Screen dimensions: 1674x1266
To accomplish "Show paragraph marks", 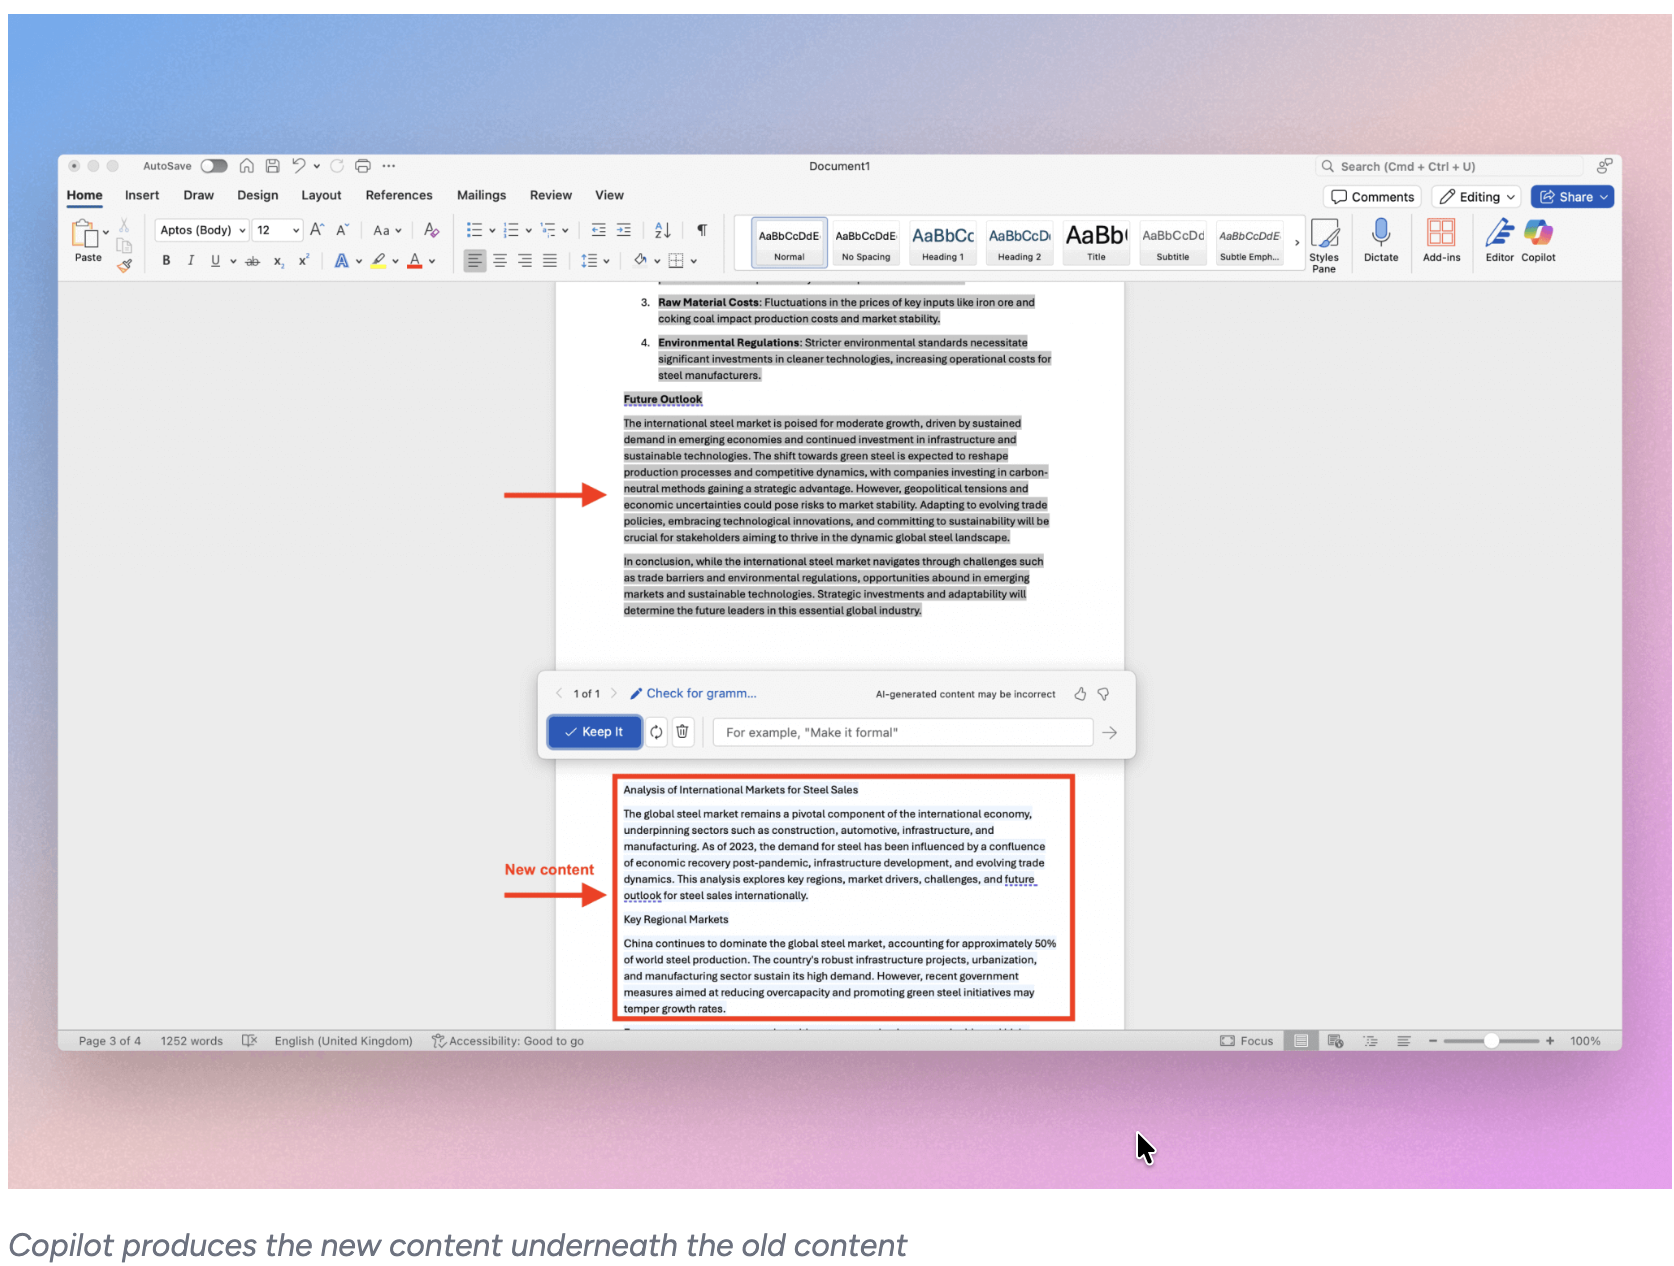I will [702, 230].
